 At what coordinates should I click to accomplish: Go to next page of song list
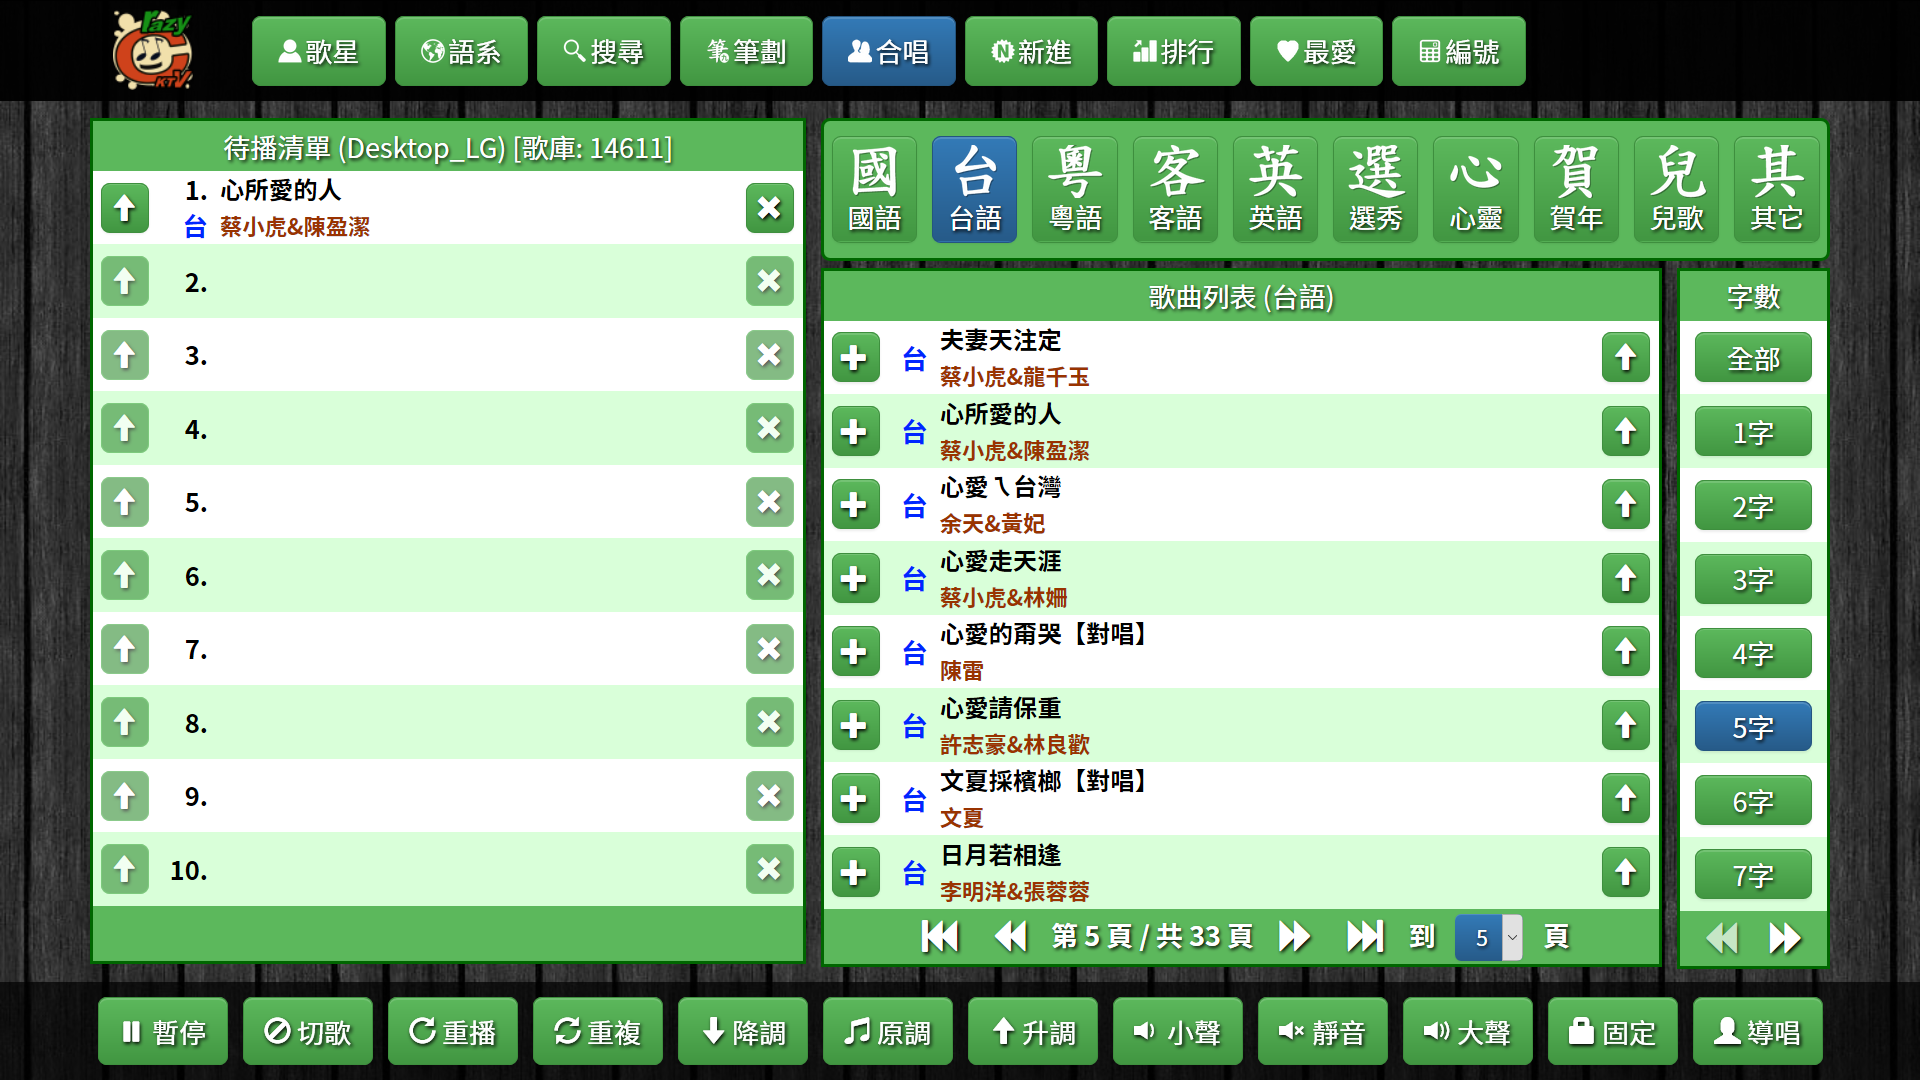click(x=1294, y=937)
